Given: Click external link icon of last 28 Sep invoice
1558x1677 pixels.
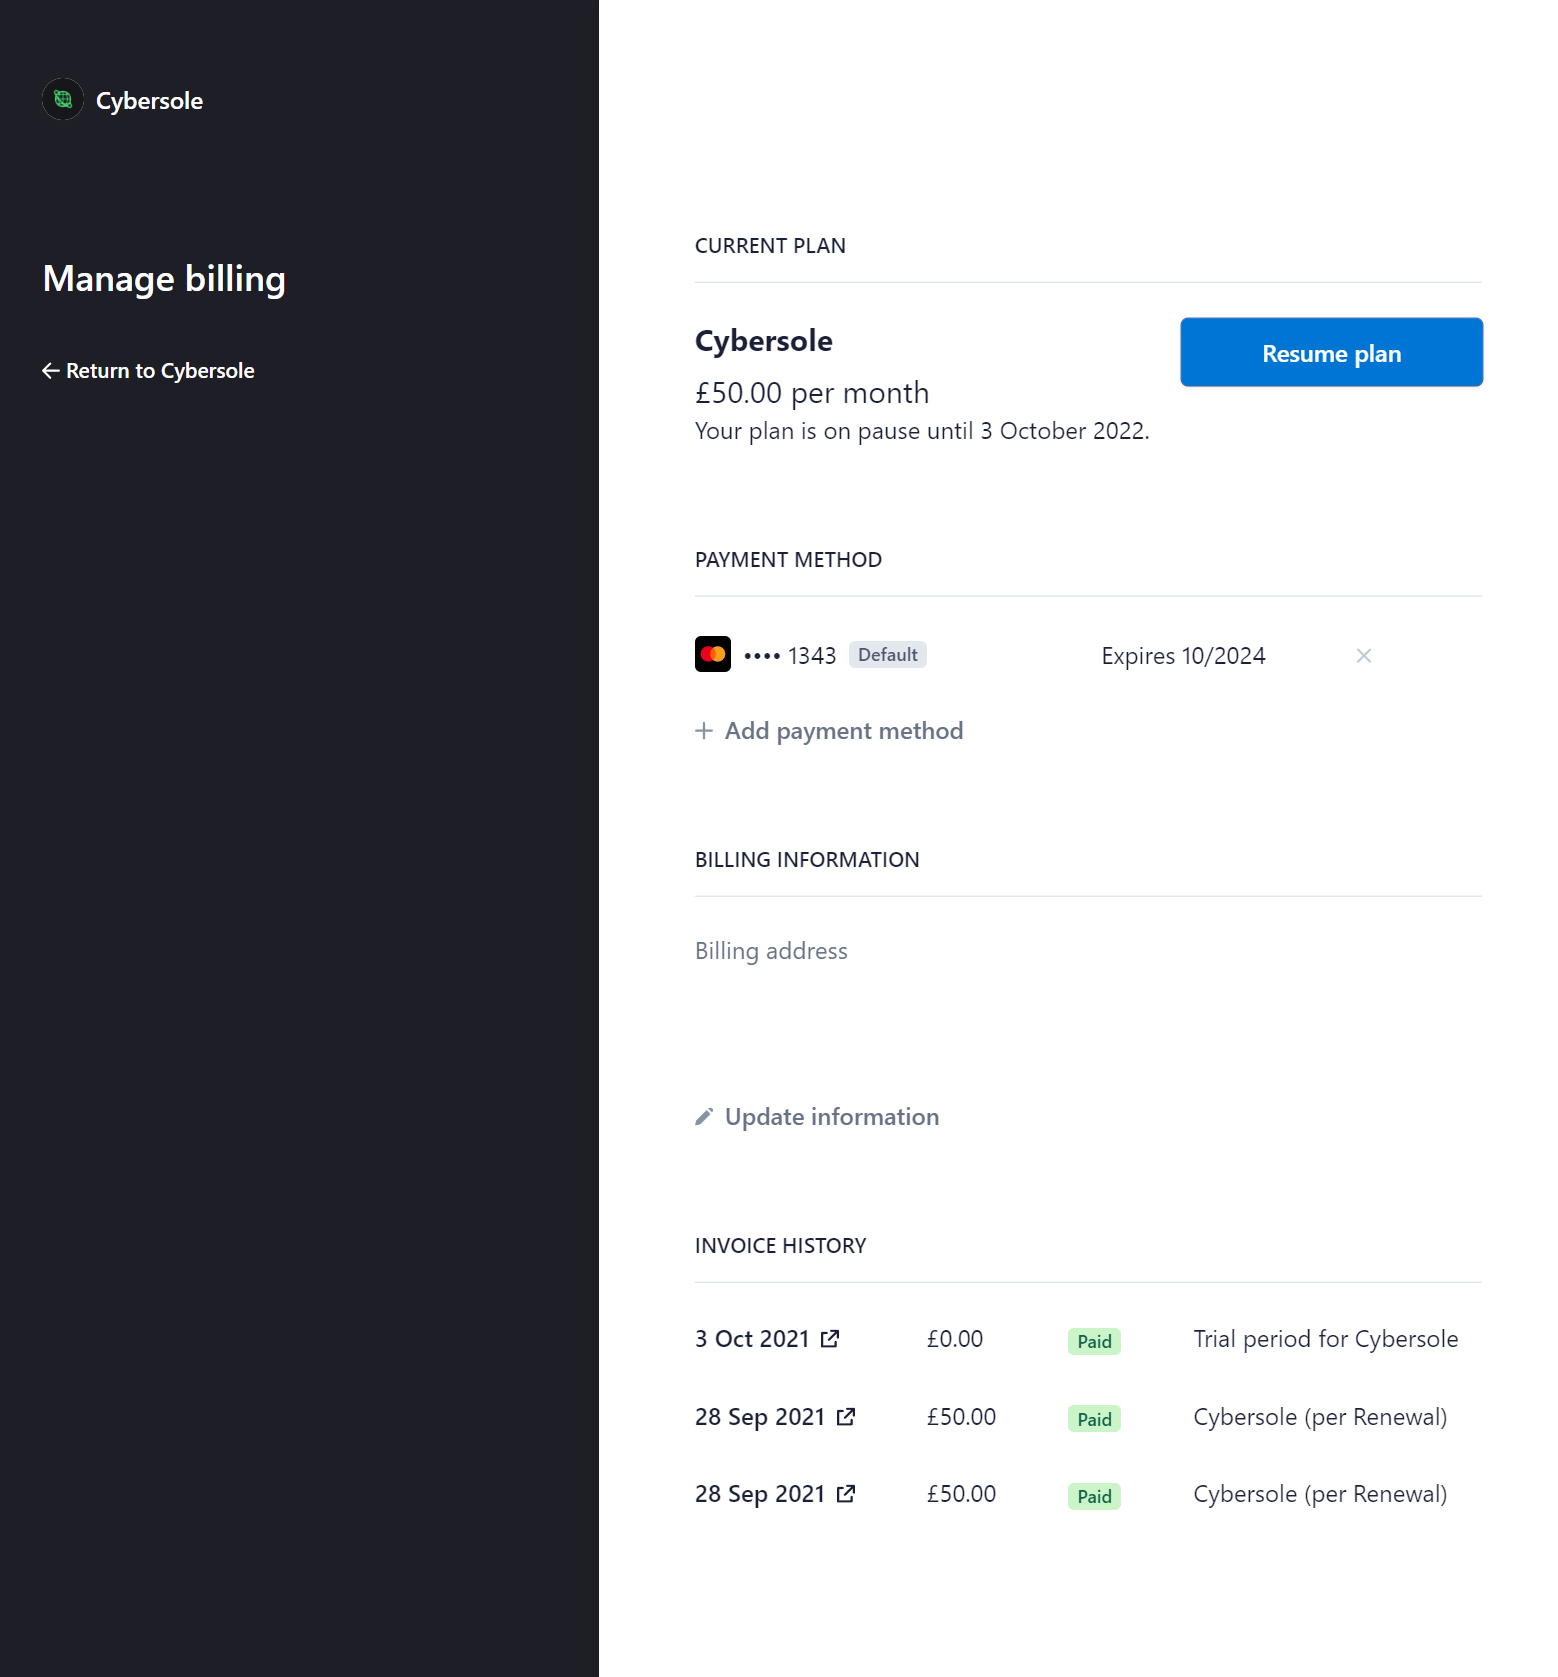Looking at the screenshot, I should [846, 1494].
